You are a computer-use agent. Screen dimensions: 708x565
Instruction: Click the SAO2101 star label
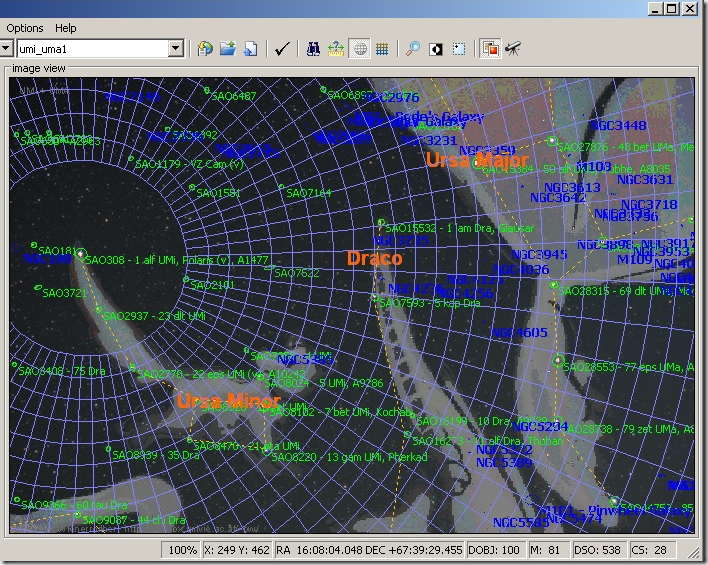click(x=212, y=285)
